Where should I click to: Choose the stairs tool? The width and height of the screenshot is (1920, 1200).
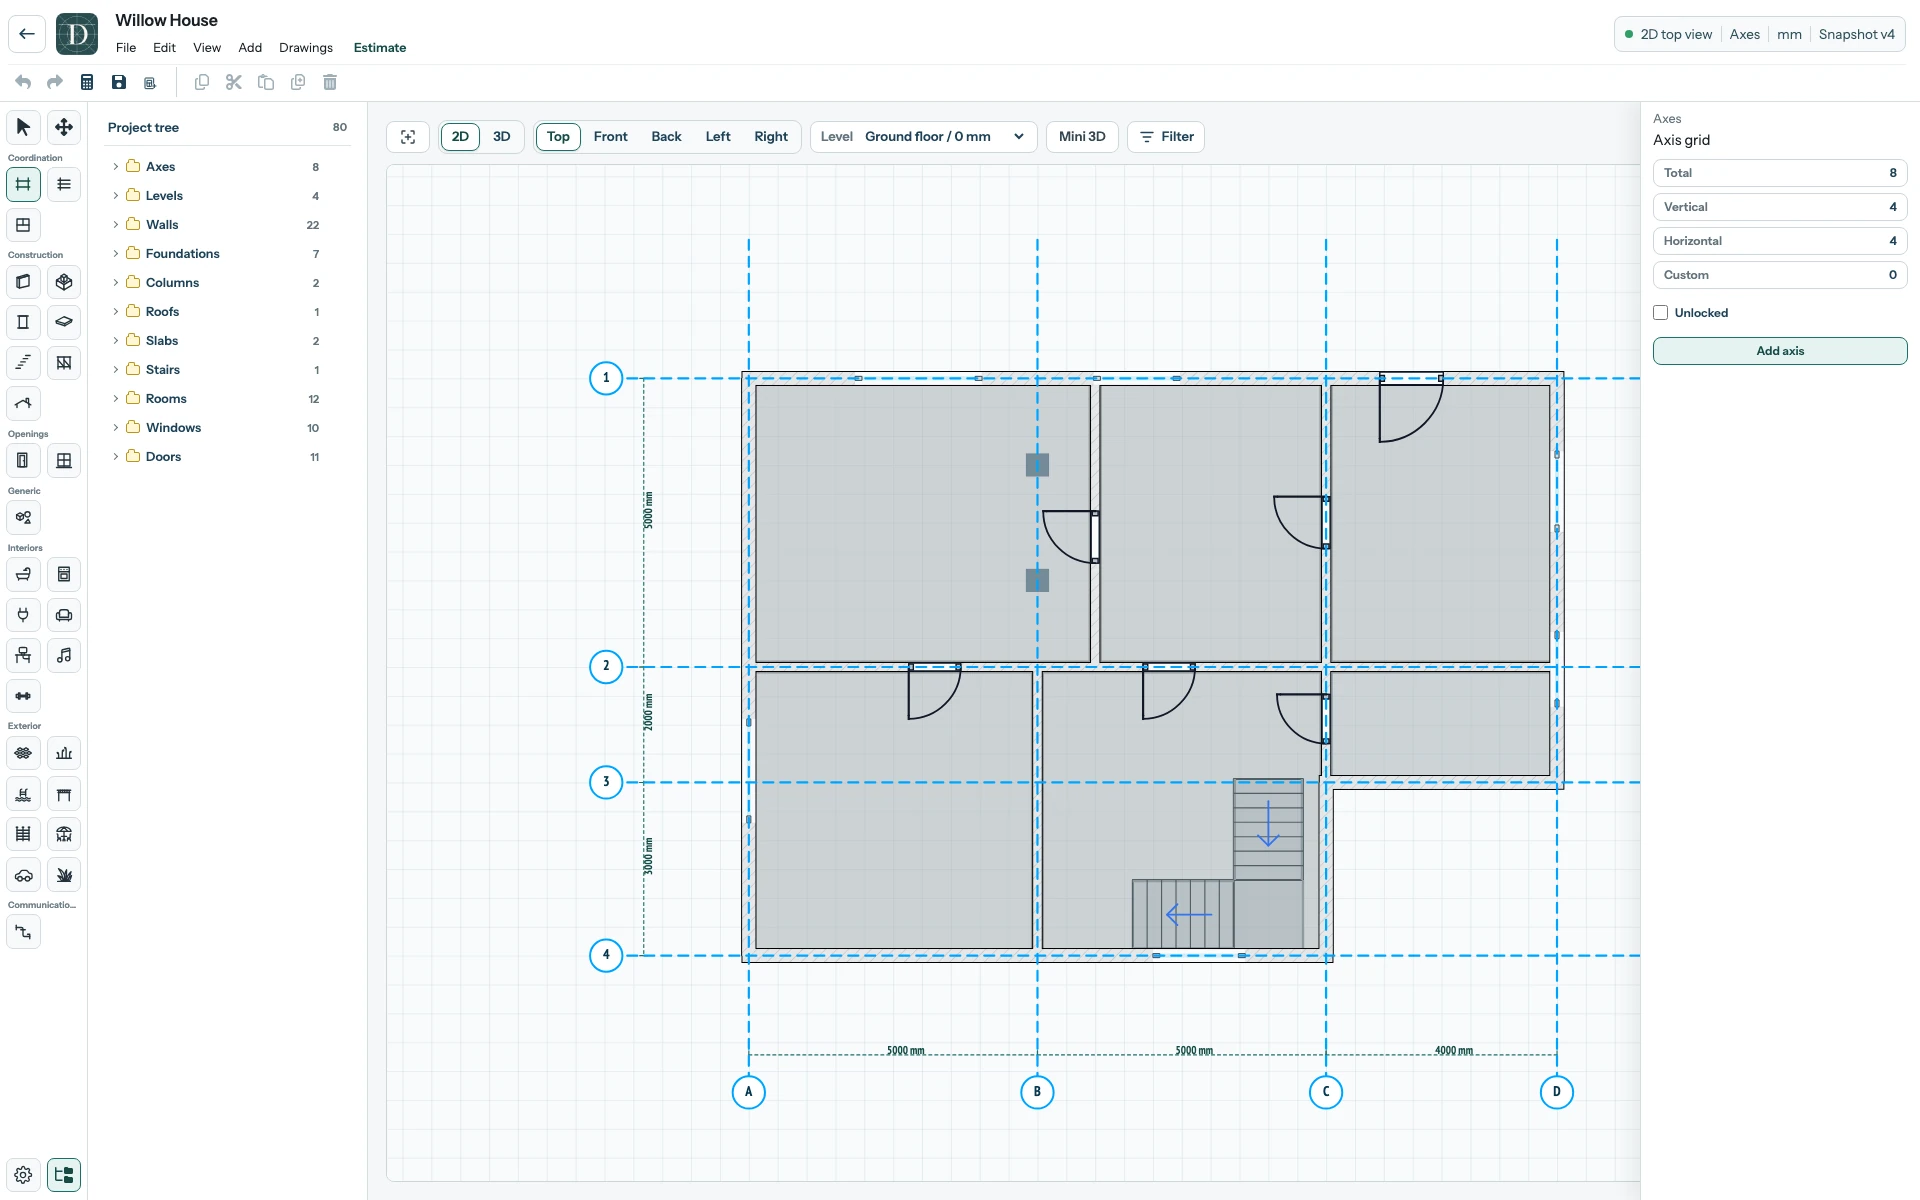click(x=23, y=363)
